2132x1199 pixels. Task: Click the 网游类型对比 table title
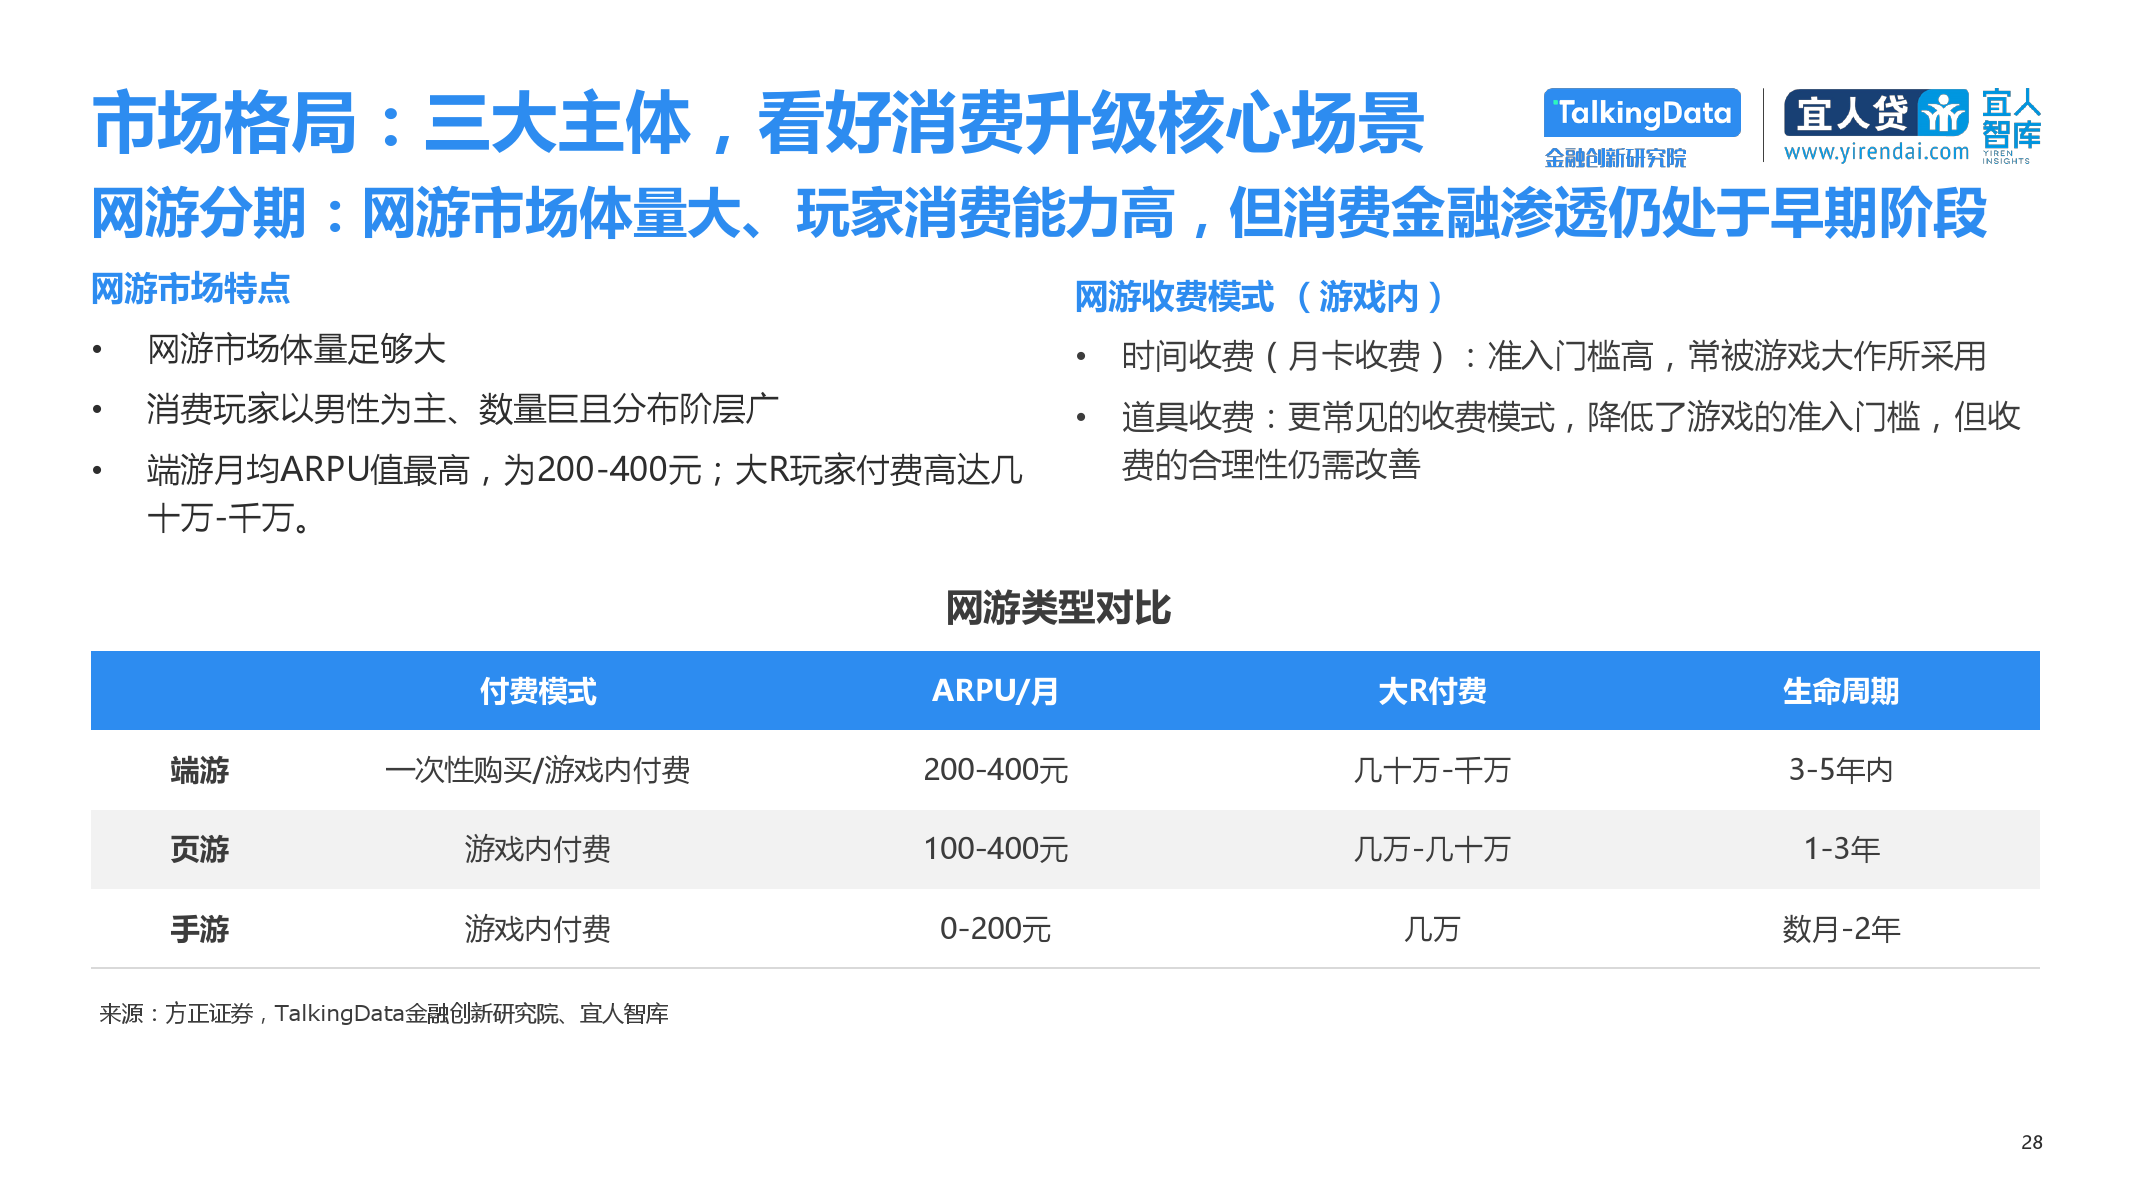[1058, 608]
